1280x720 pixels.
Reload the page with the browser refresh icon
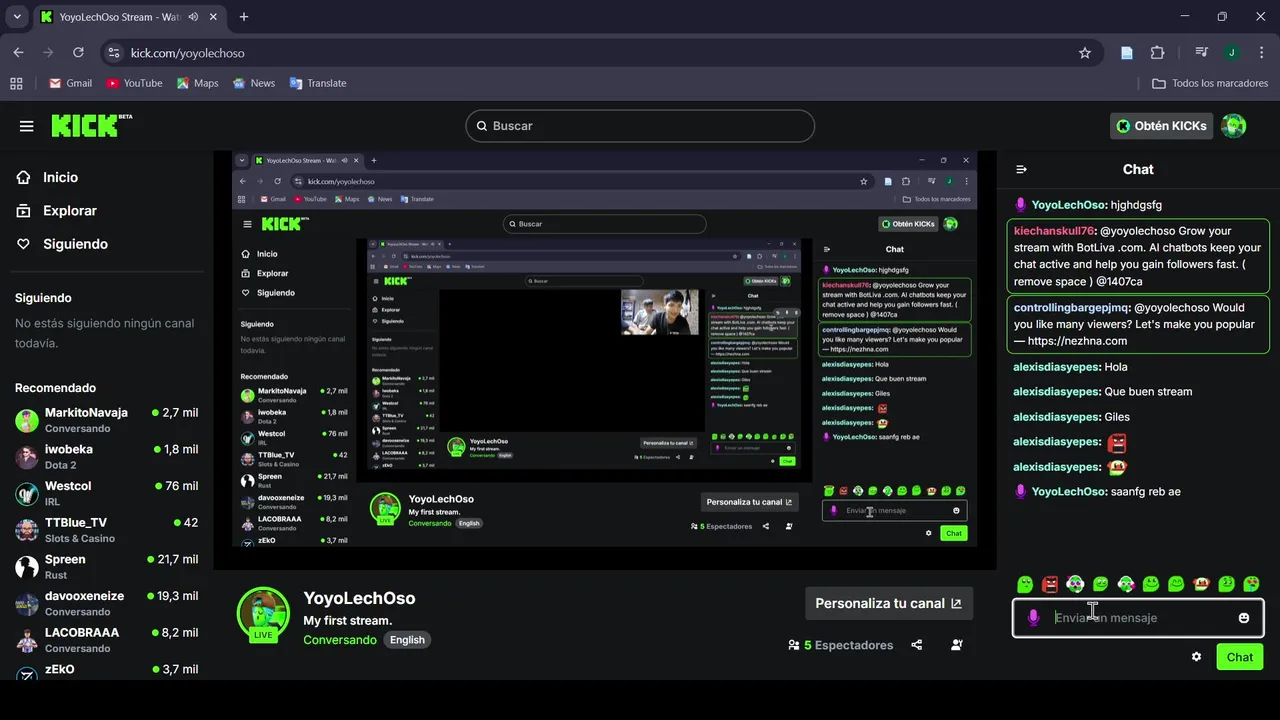point(78,53)
